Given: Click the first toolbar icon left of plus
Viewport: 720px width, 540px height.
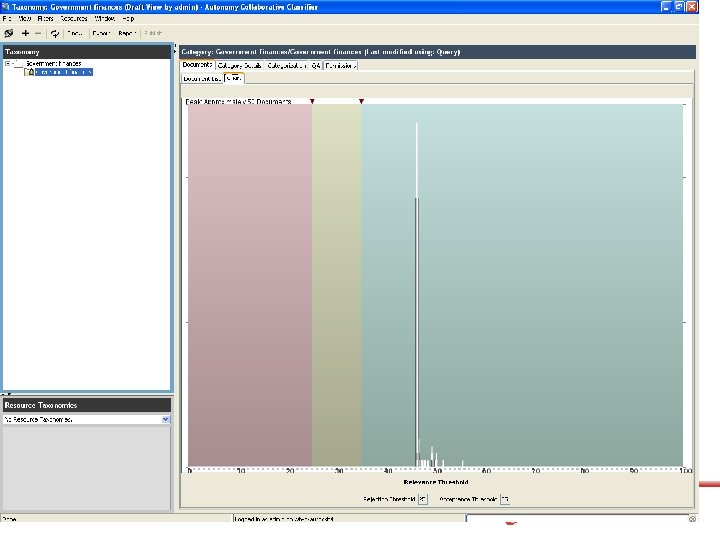Looking at the screenshot, I should (x=8, y=33).
